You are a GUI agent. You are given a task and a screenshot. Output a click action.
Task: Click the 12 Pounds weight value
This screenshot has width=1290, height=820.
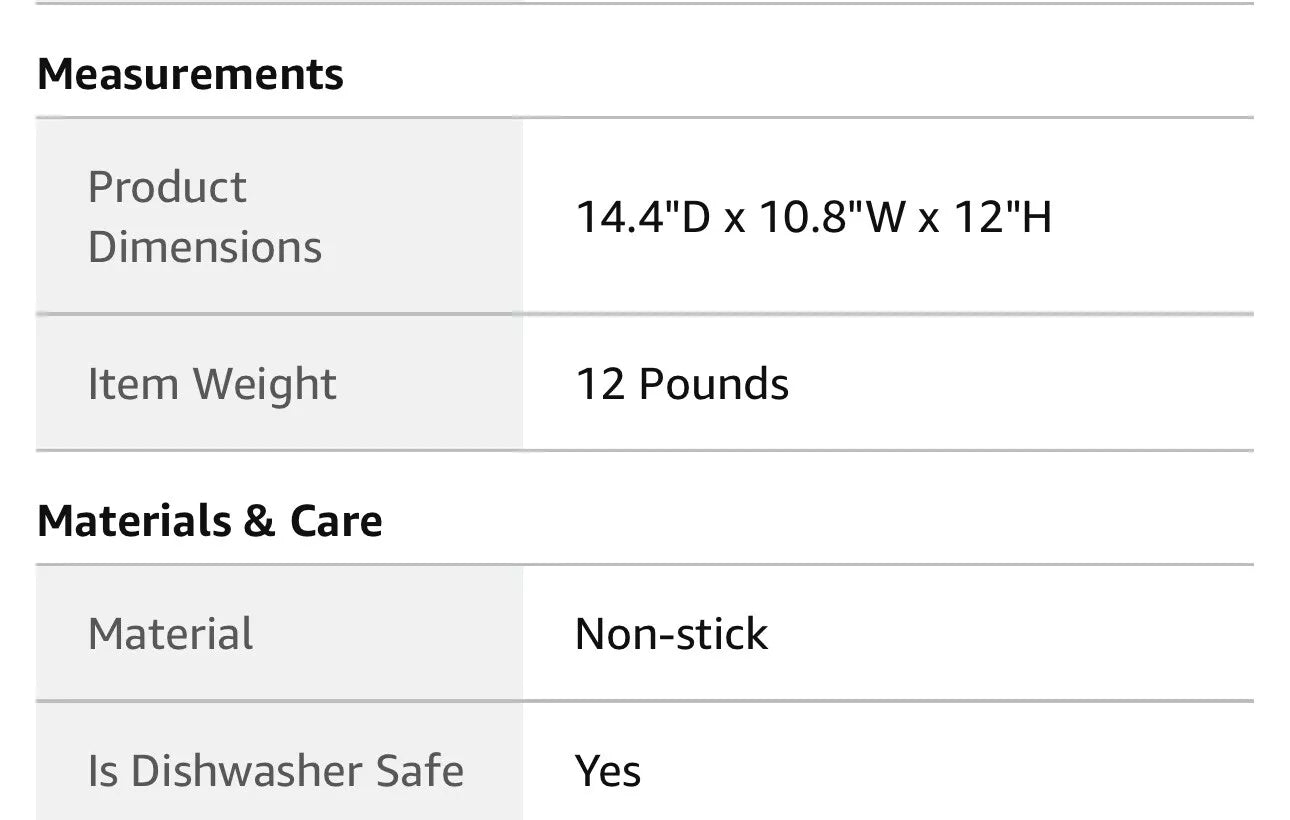point(682,384)
